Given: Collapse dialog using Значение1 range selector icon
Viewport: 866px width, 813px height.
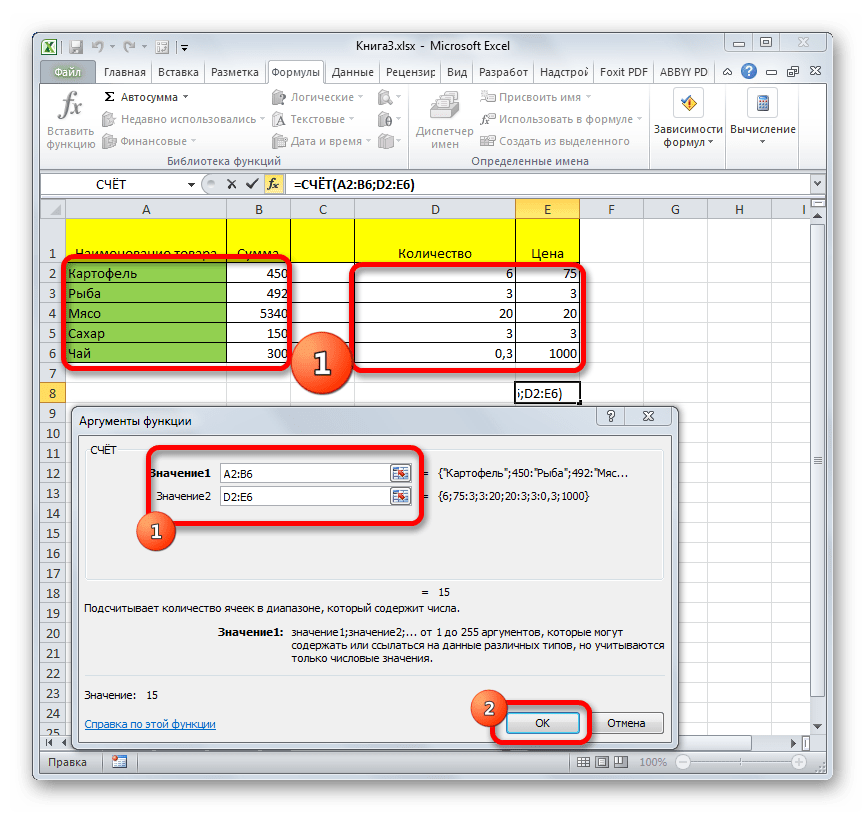Looking at the screenshot, I should coord(400,473).
